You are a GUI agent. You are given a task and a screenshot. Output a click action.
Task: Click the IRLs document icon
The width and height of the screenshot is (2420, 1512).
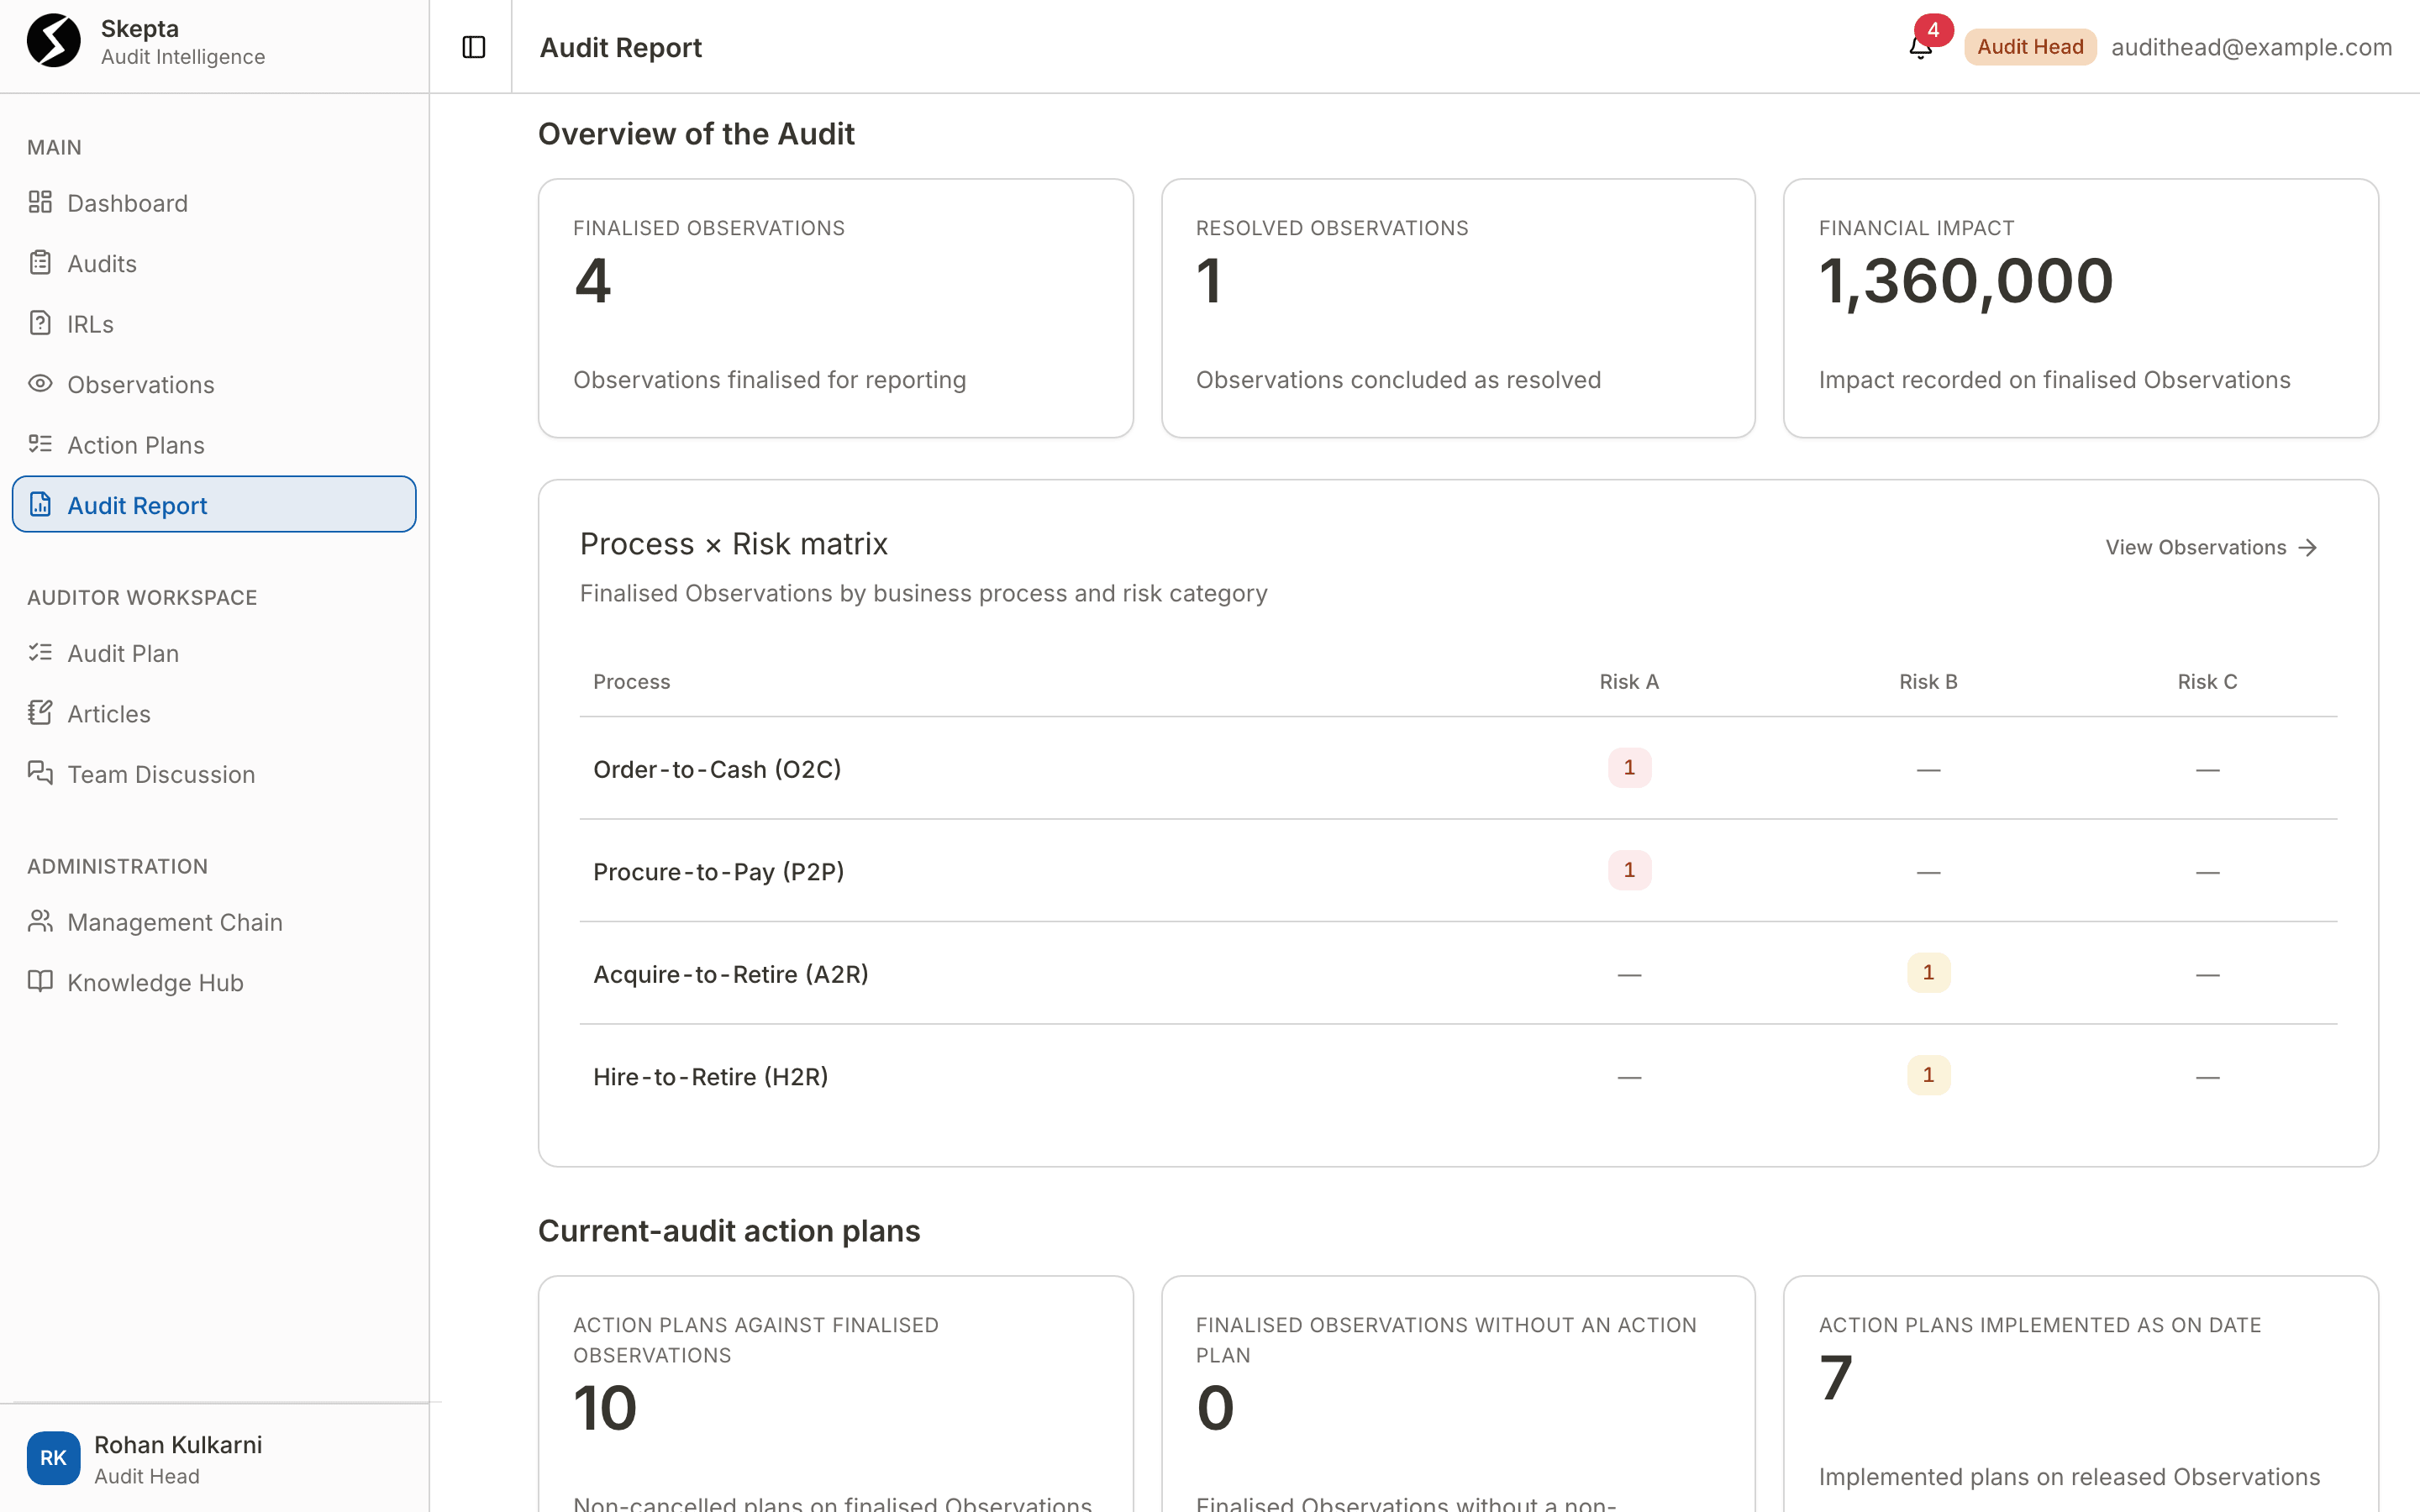(x=40, y=323)
